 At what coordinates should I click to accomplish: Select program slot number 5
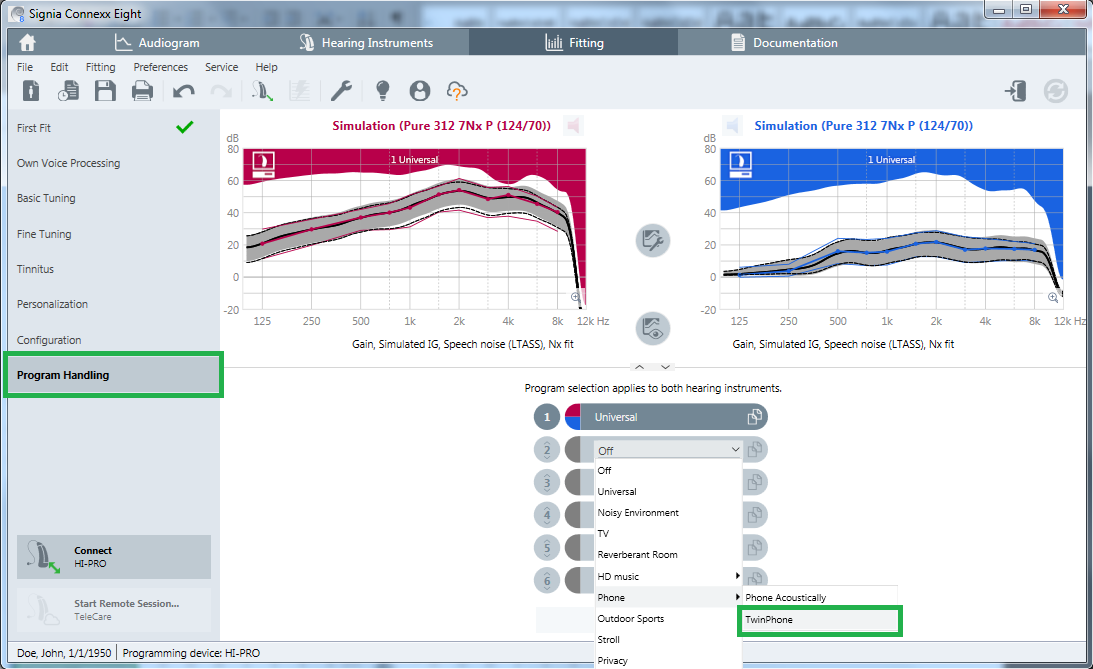546,547
